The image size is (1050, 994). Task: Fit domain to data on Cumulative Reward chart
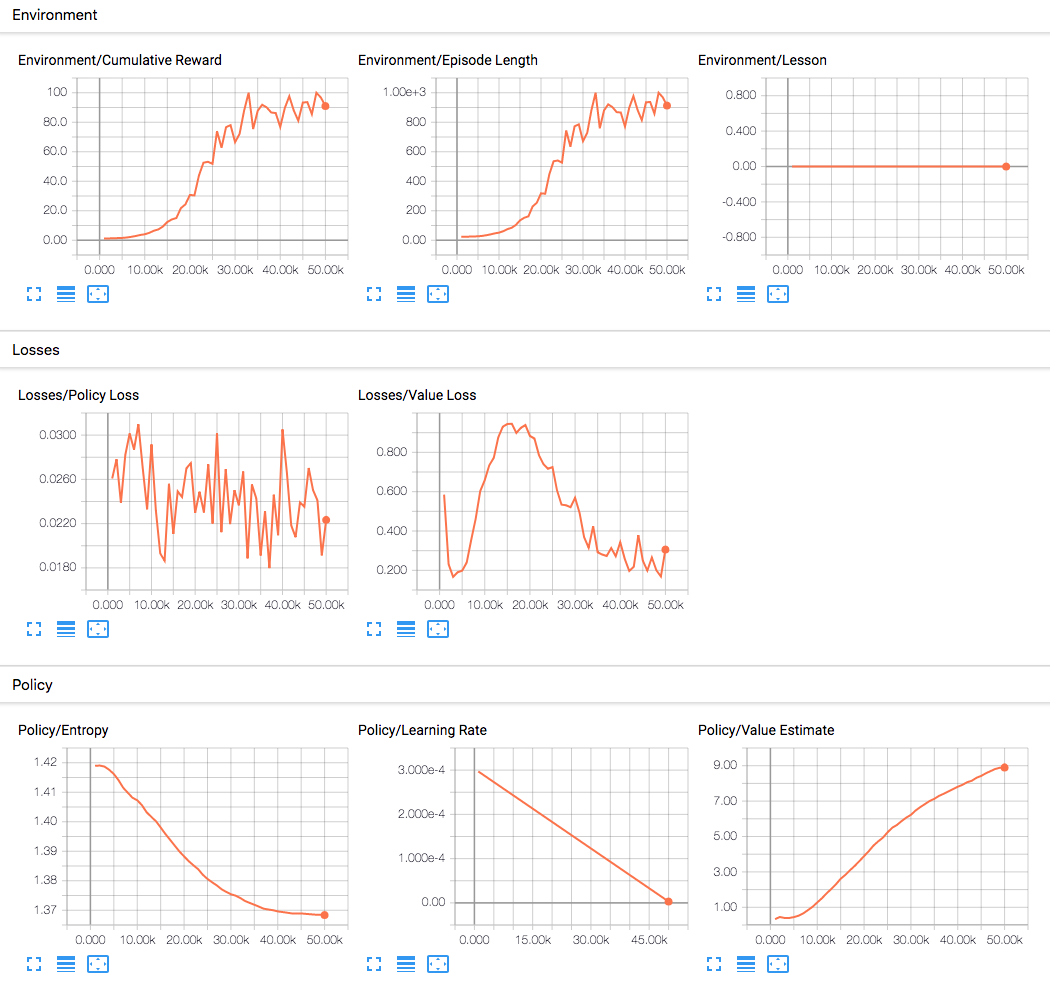click(x=98, y=294)
